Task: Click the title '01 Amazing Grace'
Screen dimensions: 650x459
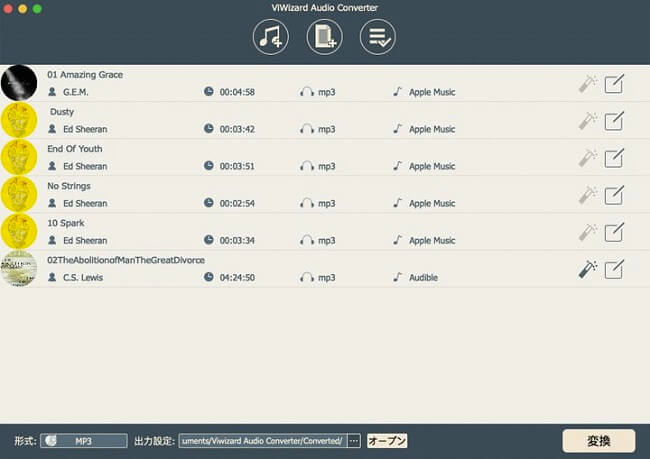Action: [x=85, y=75]
